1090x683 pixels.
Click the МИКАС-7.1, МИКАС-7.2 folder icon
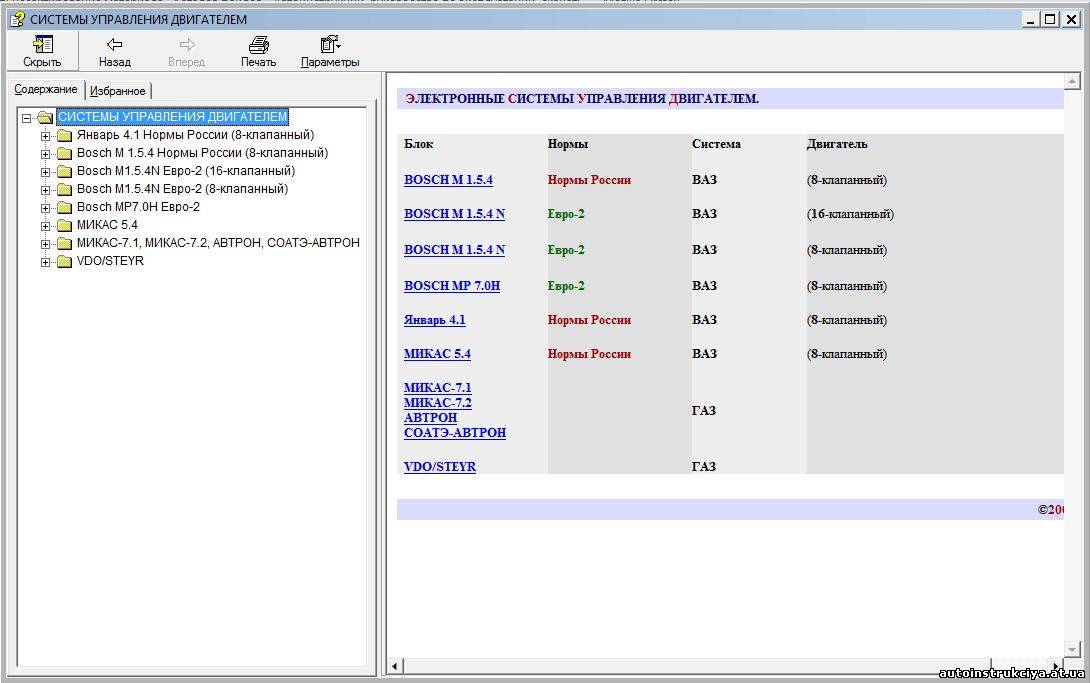click(x=65, y=243)
